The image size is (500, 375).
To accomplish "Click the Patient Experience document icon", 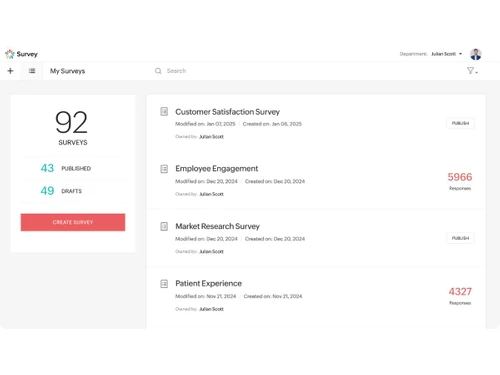I will coord(164,284).
